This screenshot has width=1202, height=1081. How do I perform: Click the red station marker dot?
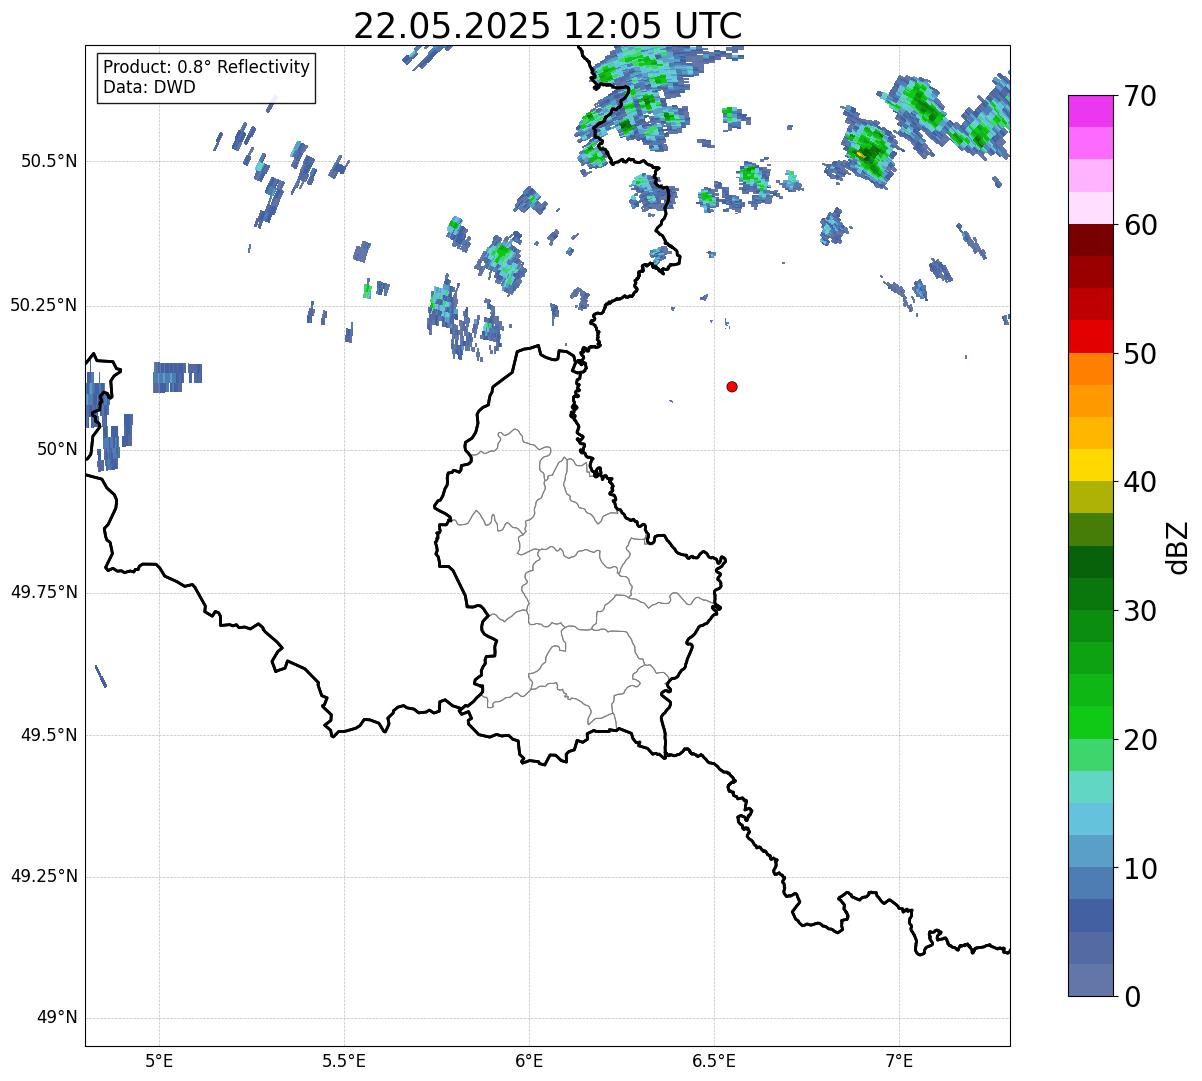point(732,386)
